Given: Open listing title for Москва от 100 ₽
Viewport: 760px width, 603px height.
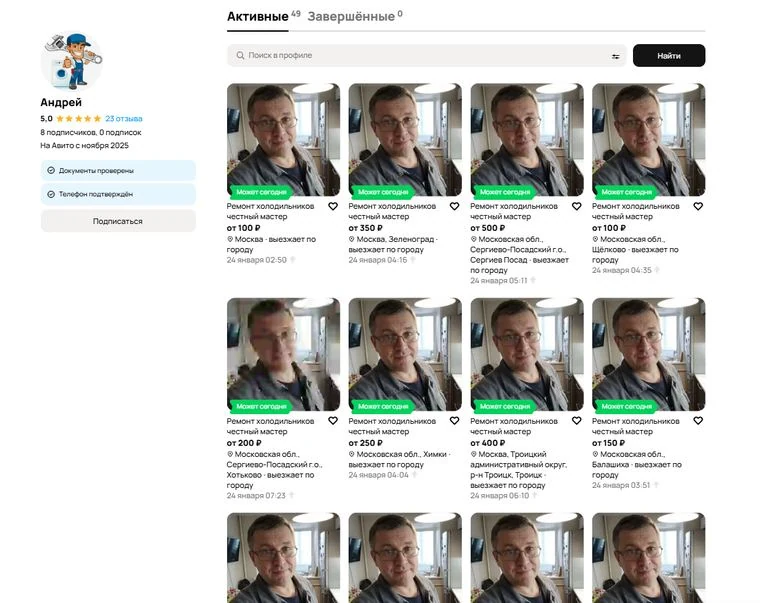Looking at the screenshot, I should tap(270, 211).
